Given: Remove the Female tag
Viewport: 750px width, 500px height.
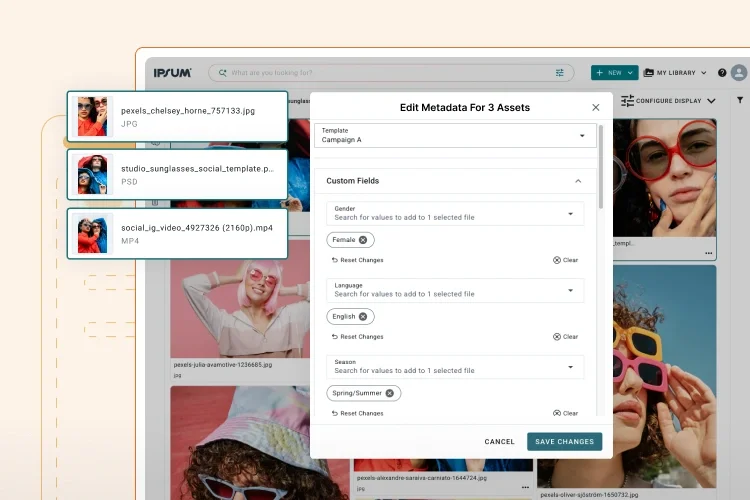Looking at the screenshot, I should point(363,240).
